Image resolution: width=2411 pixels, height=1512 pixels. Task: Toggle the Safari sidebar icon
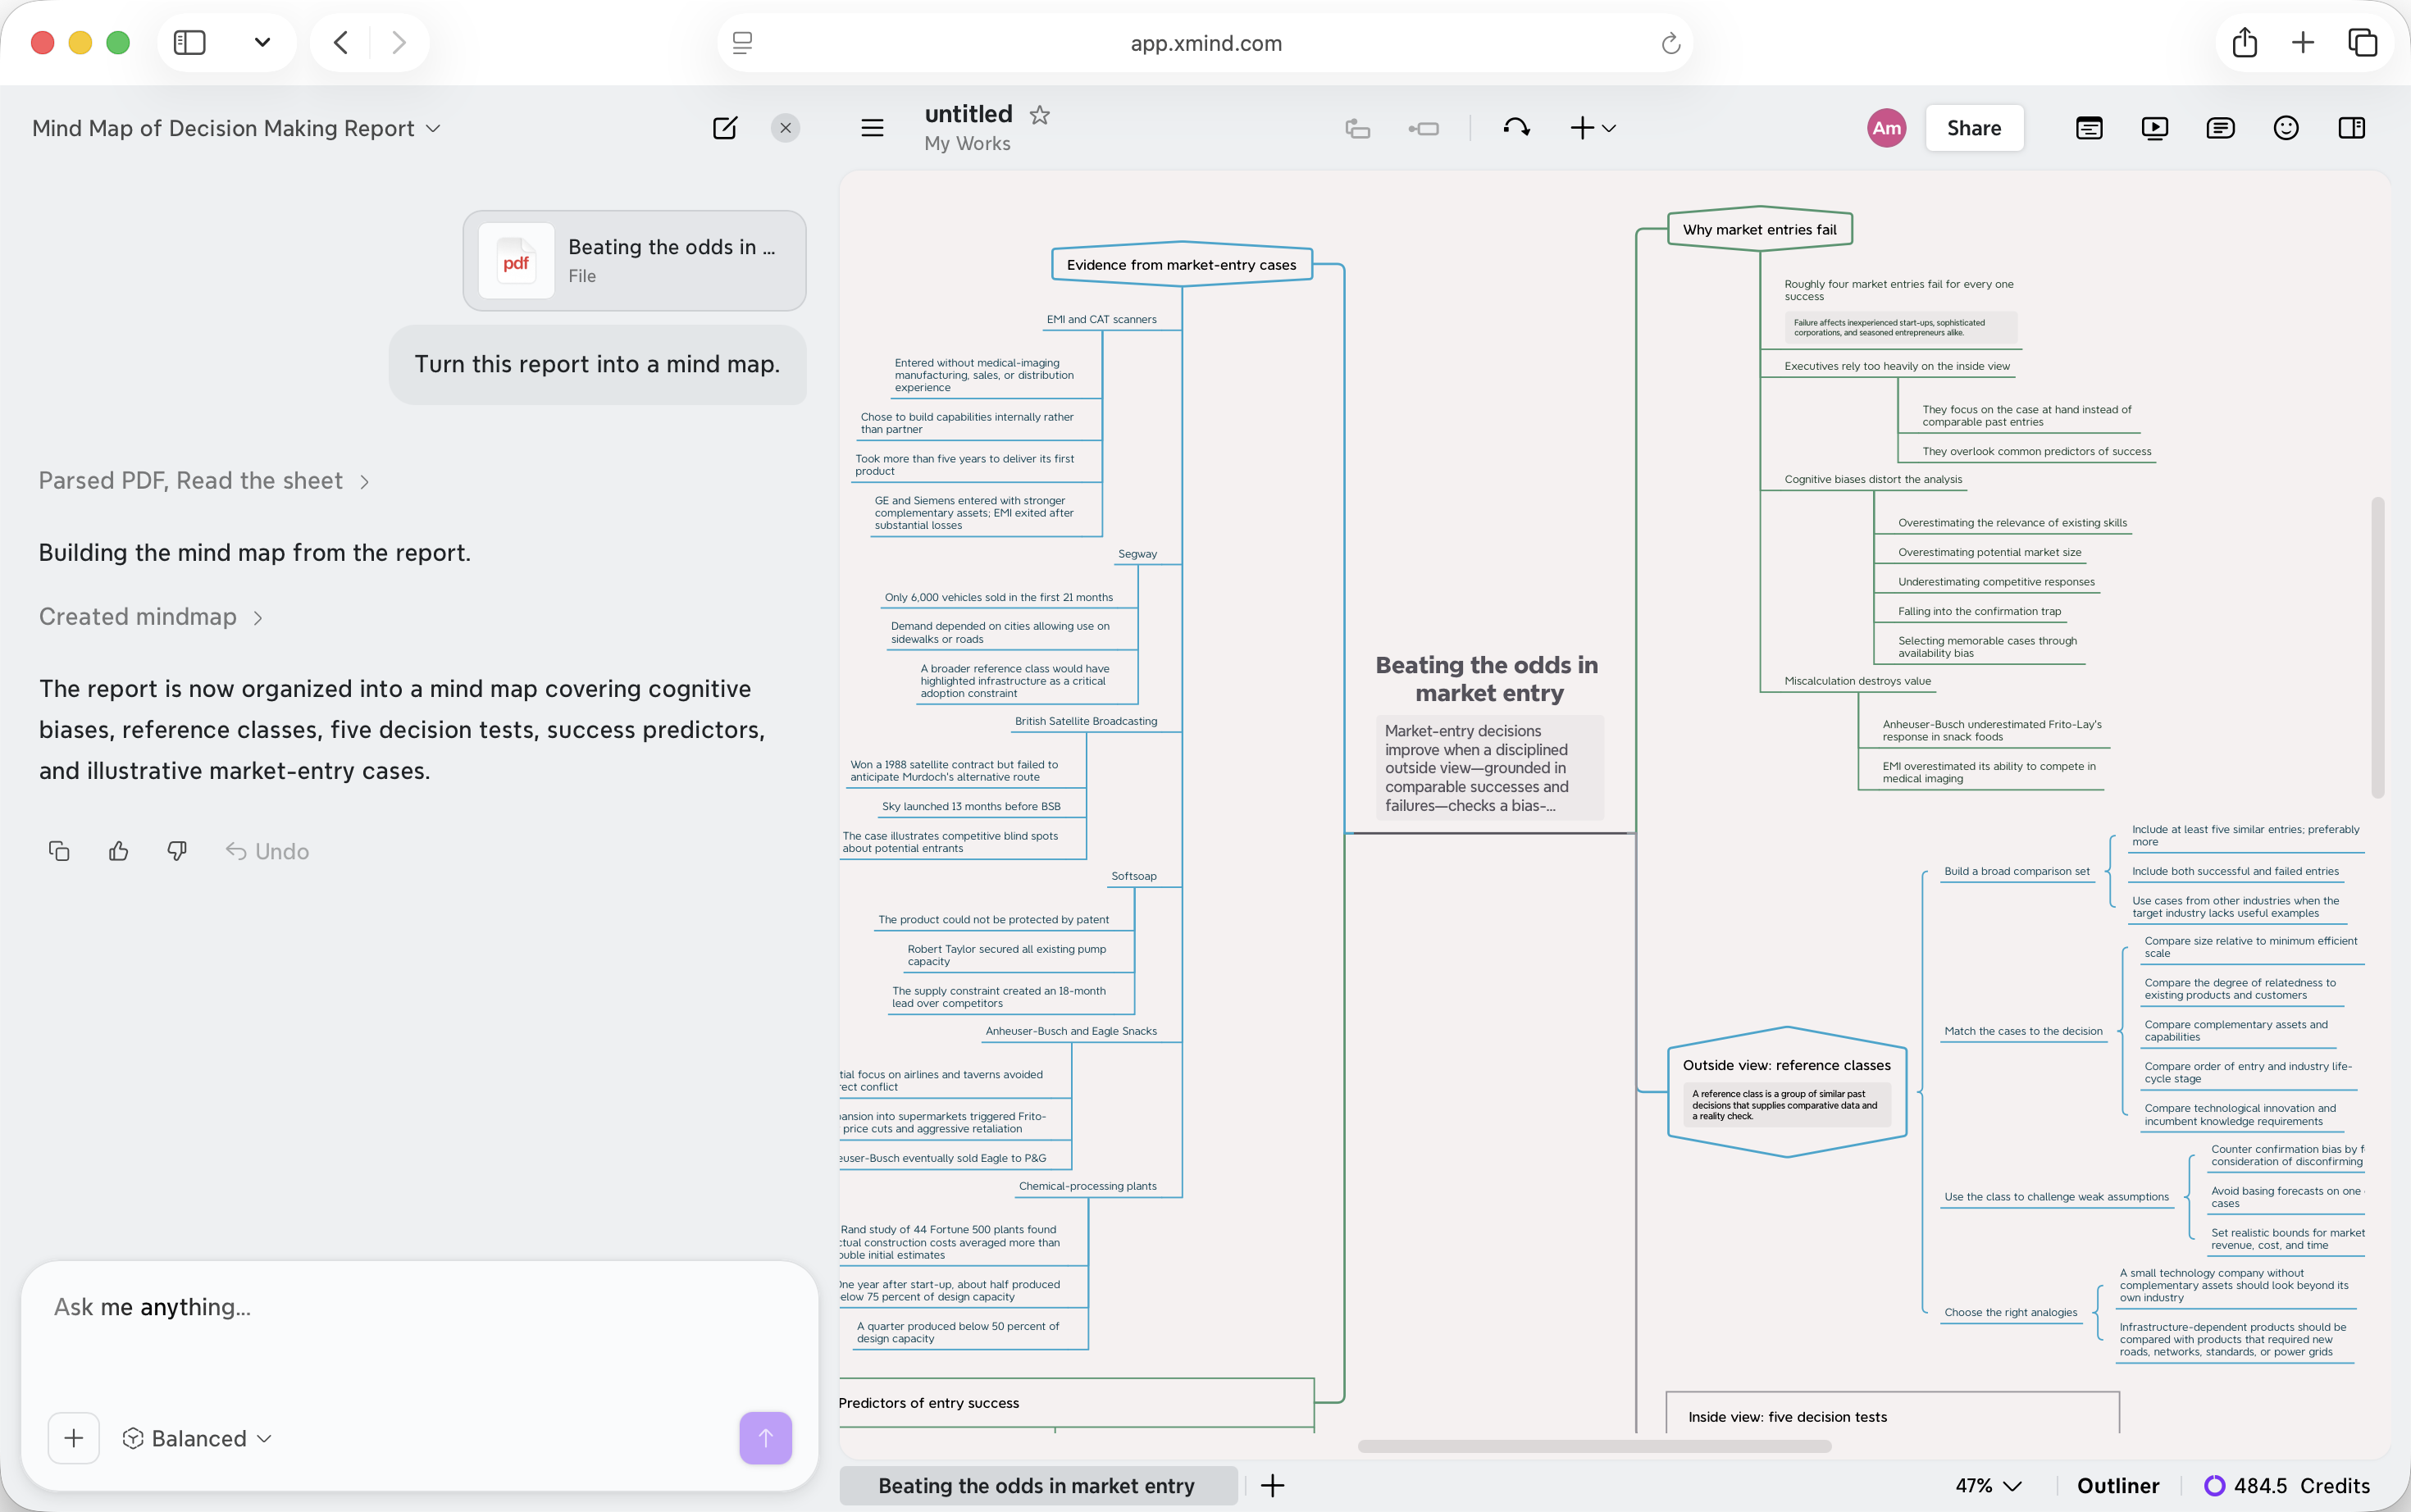click(x=190, y=42)
